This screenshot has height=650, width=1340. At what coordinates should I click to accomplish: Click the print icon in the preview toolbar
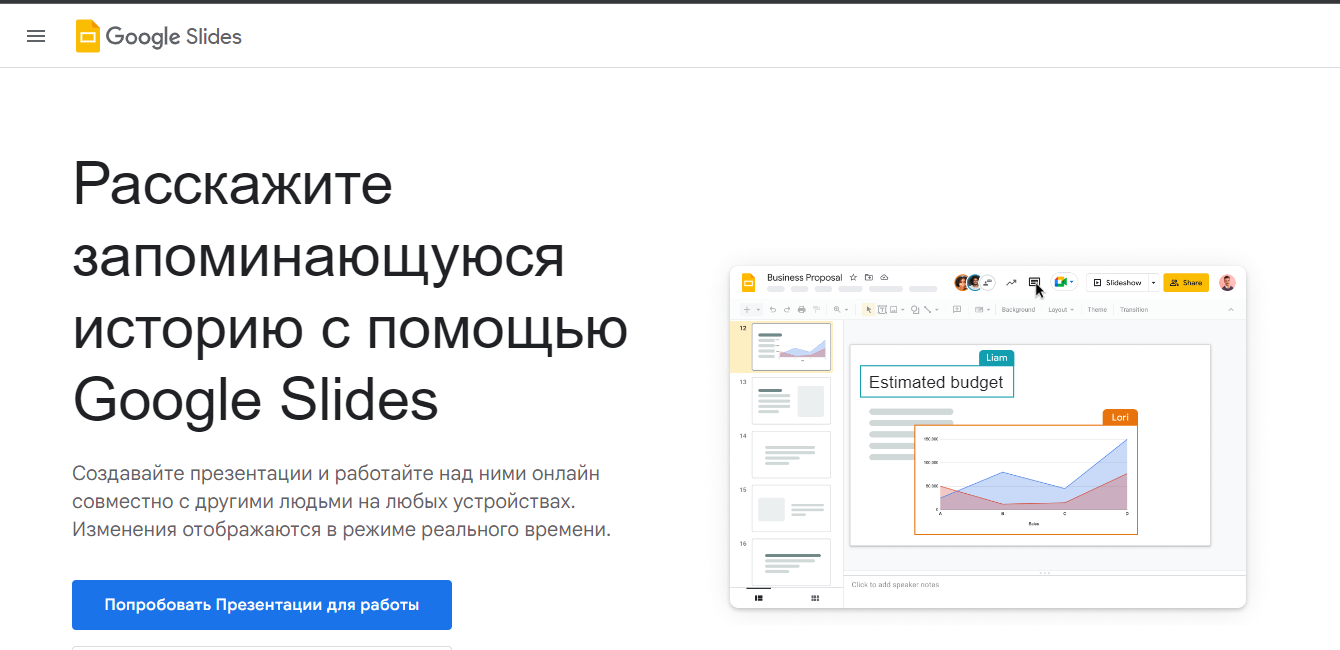(x=801, y=310)
